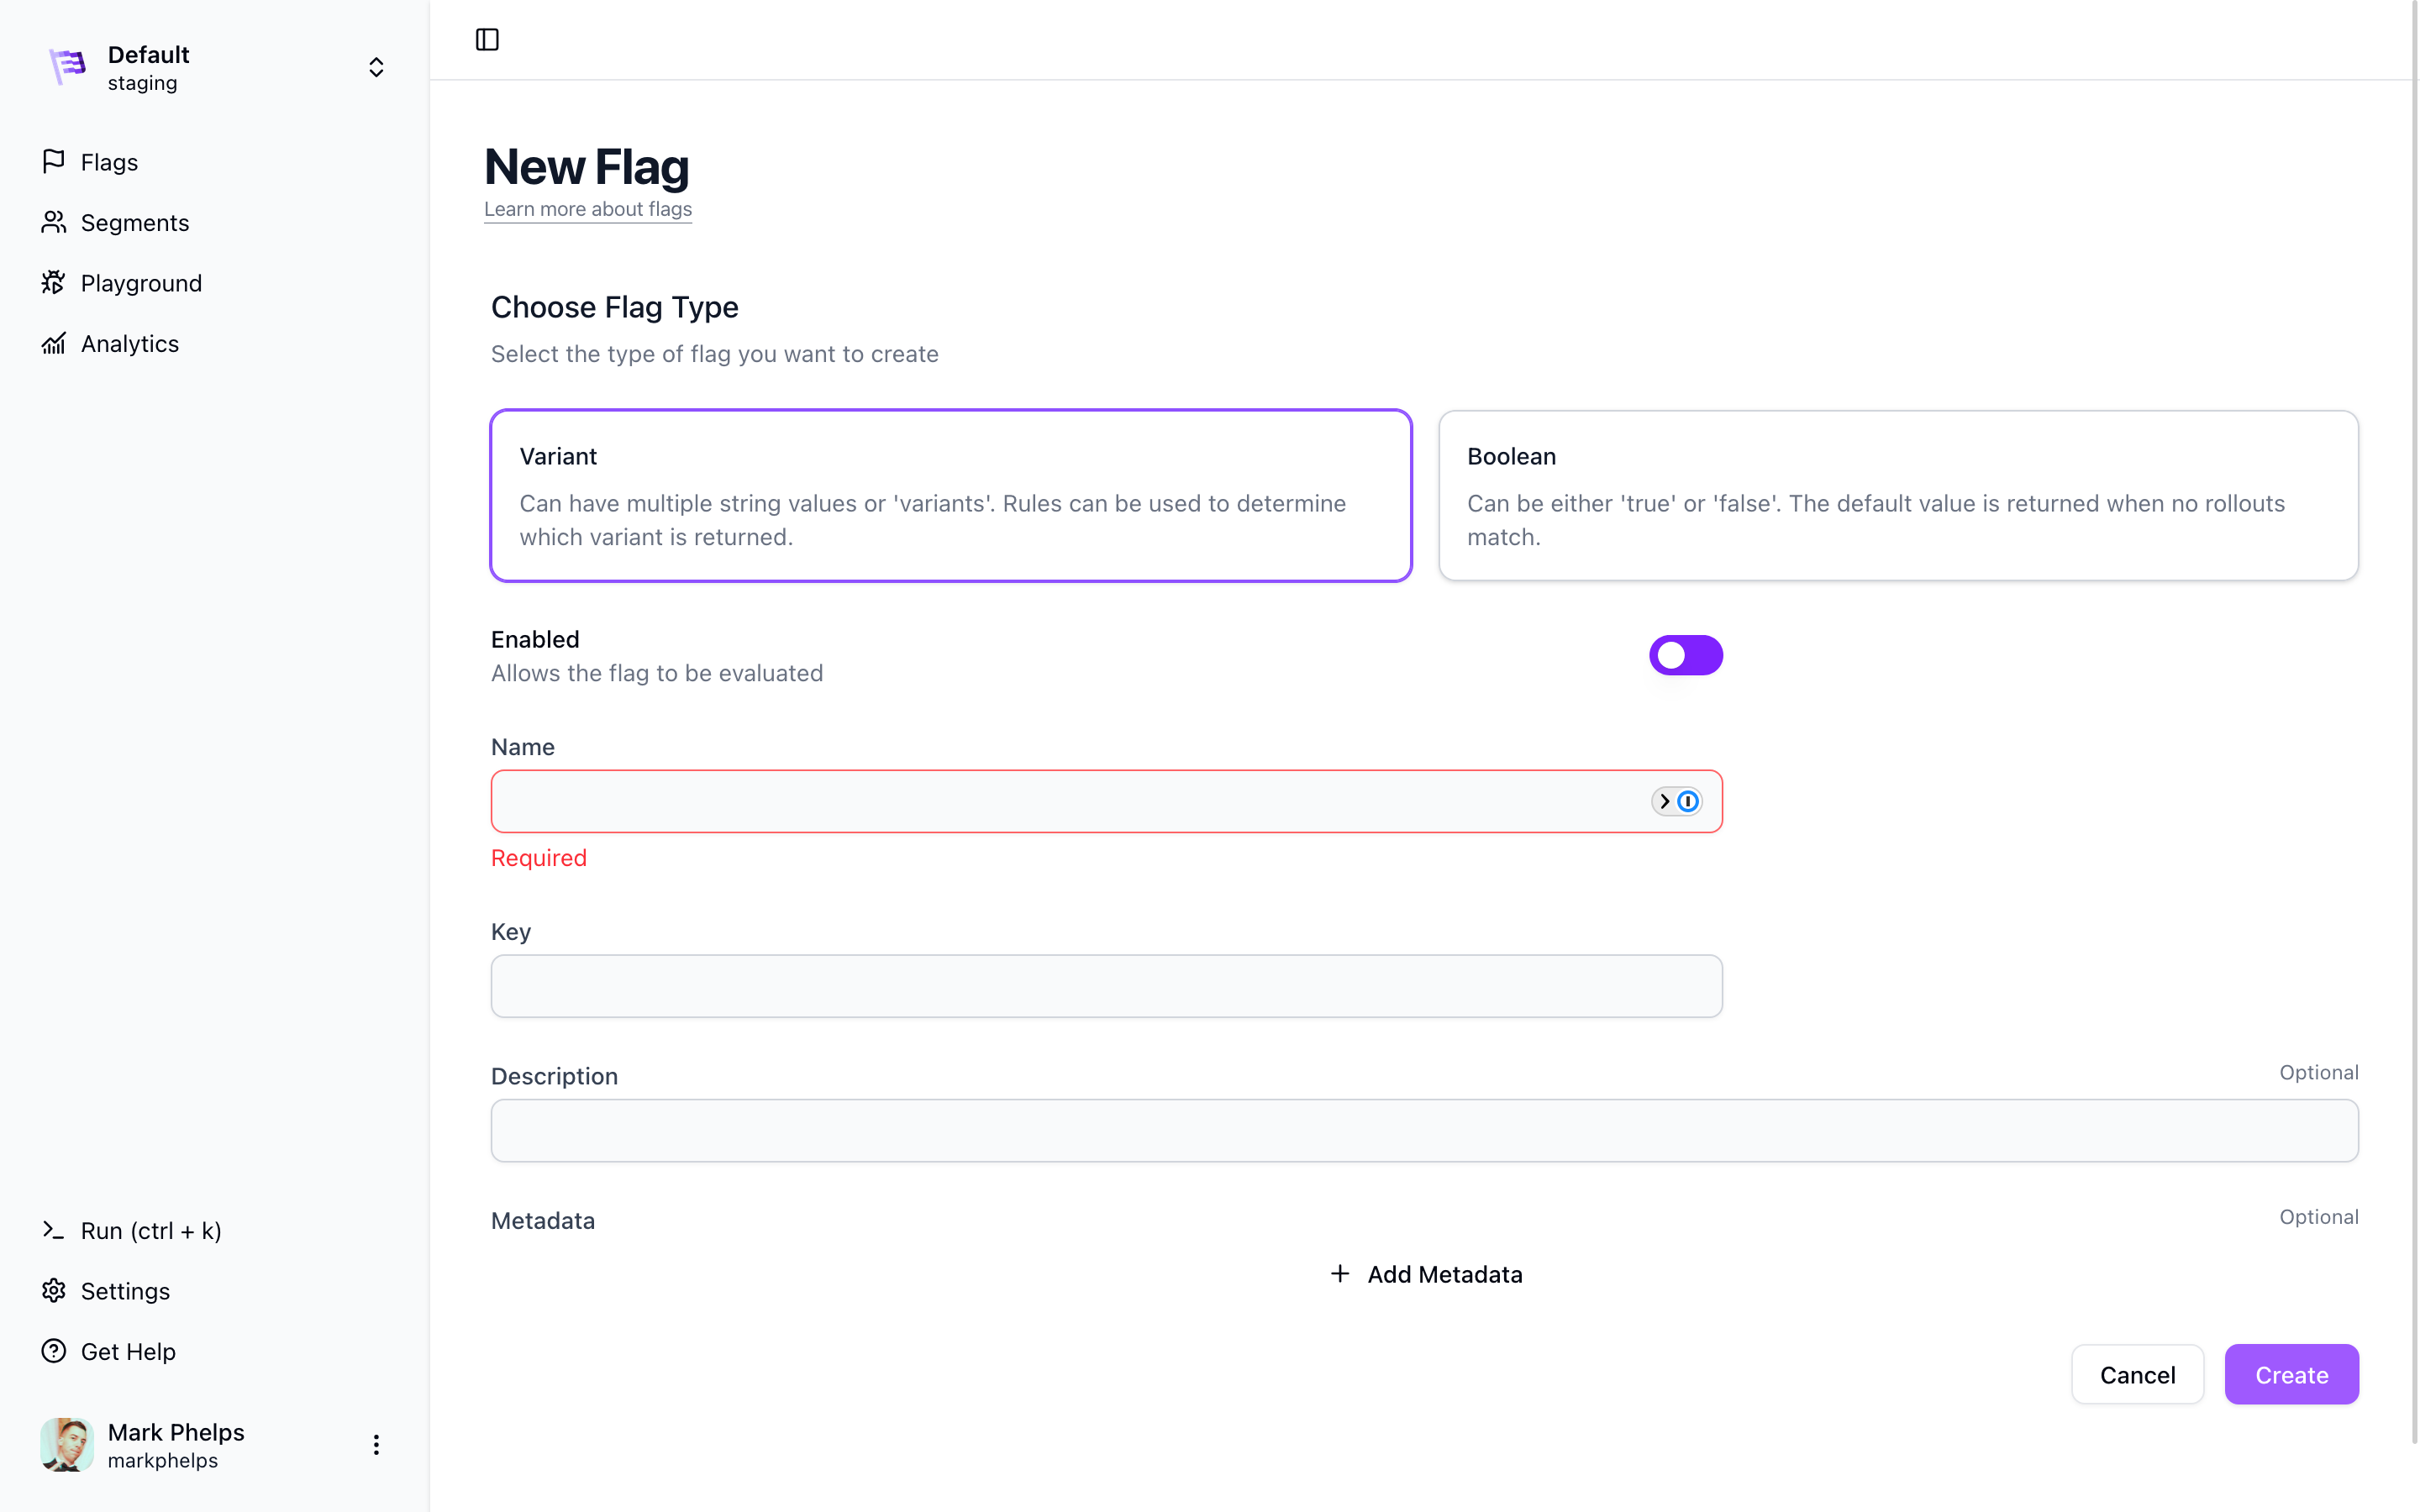
Task: Select the Variant flag type
Action: point(950,495)
